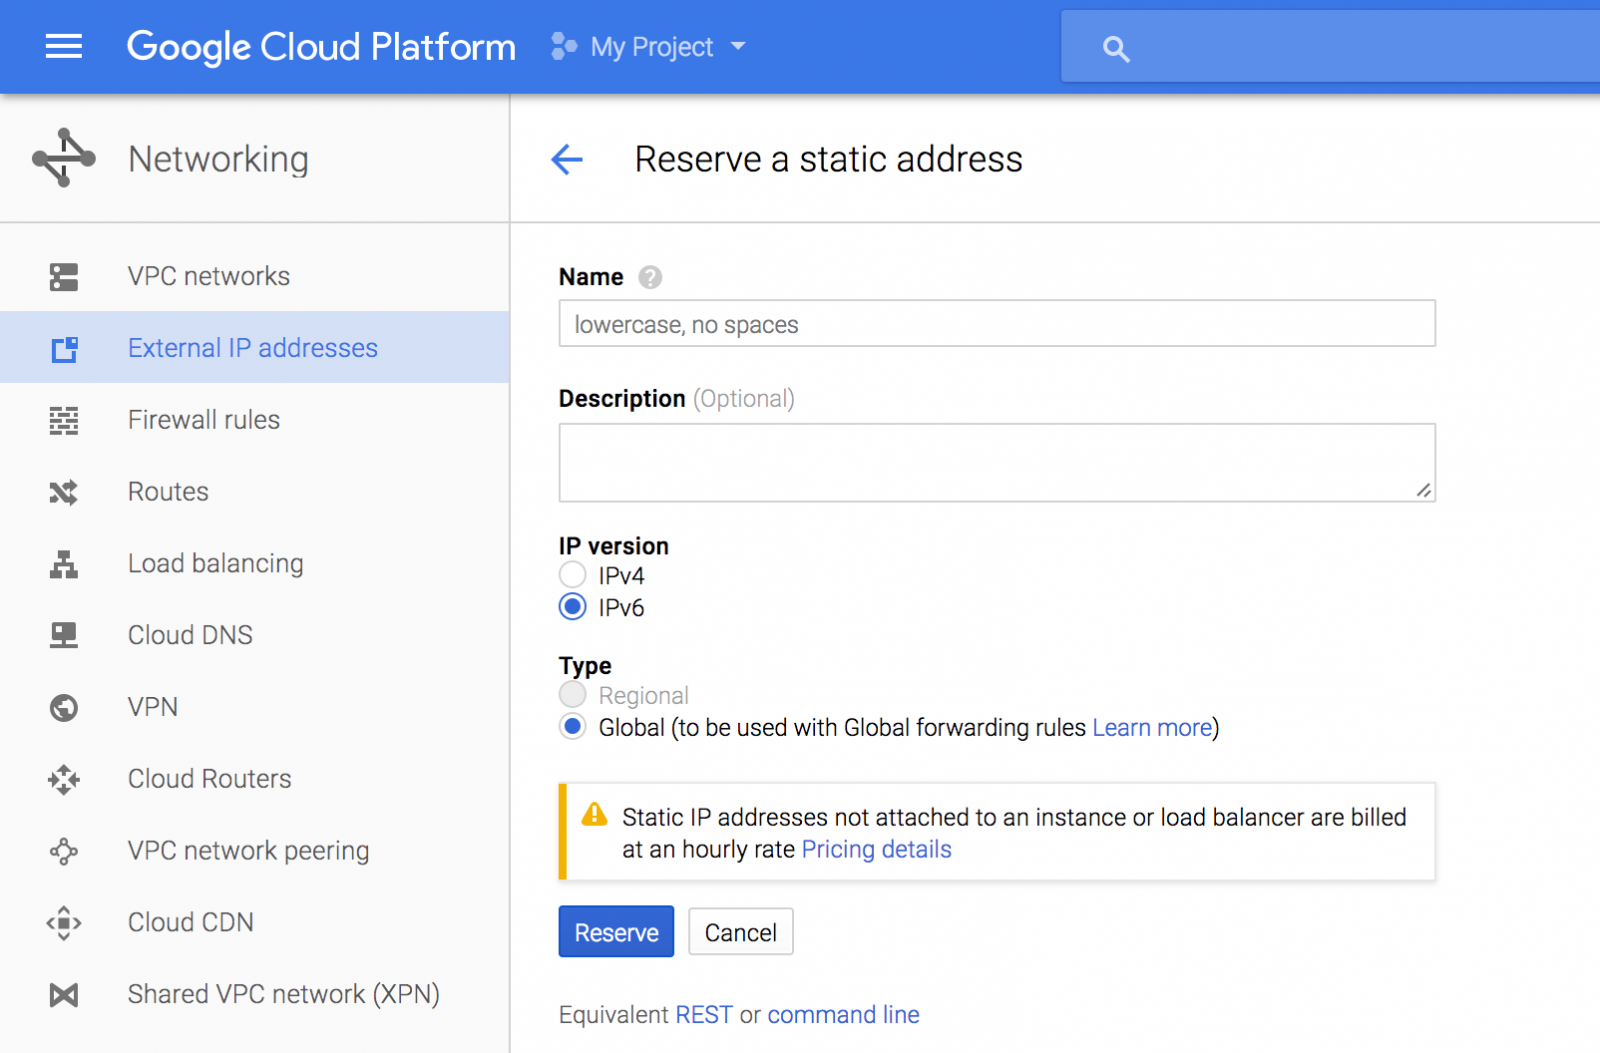Viewport: 1600px width, 1053px height.
Task: Click the Cloud Routers icon
Action: coord(64,779)
